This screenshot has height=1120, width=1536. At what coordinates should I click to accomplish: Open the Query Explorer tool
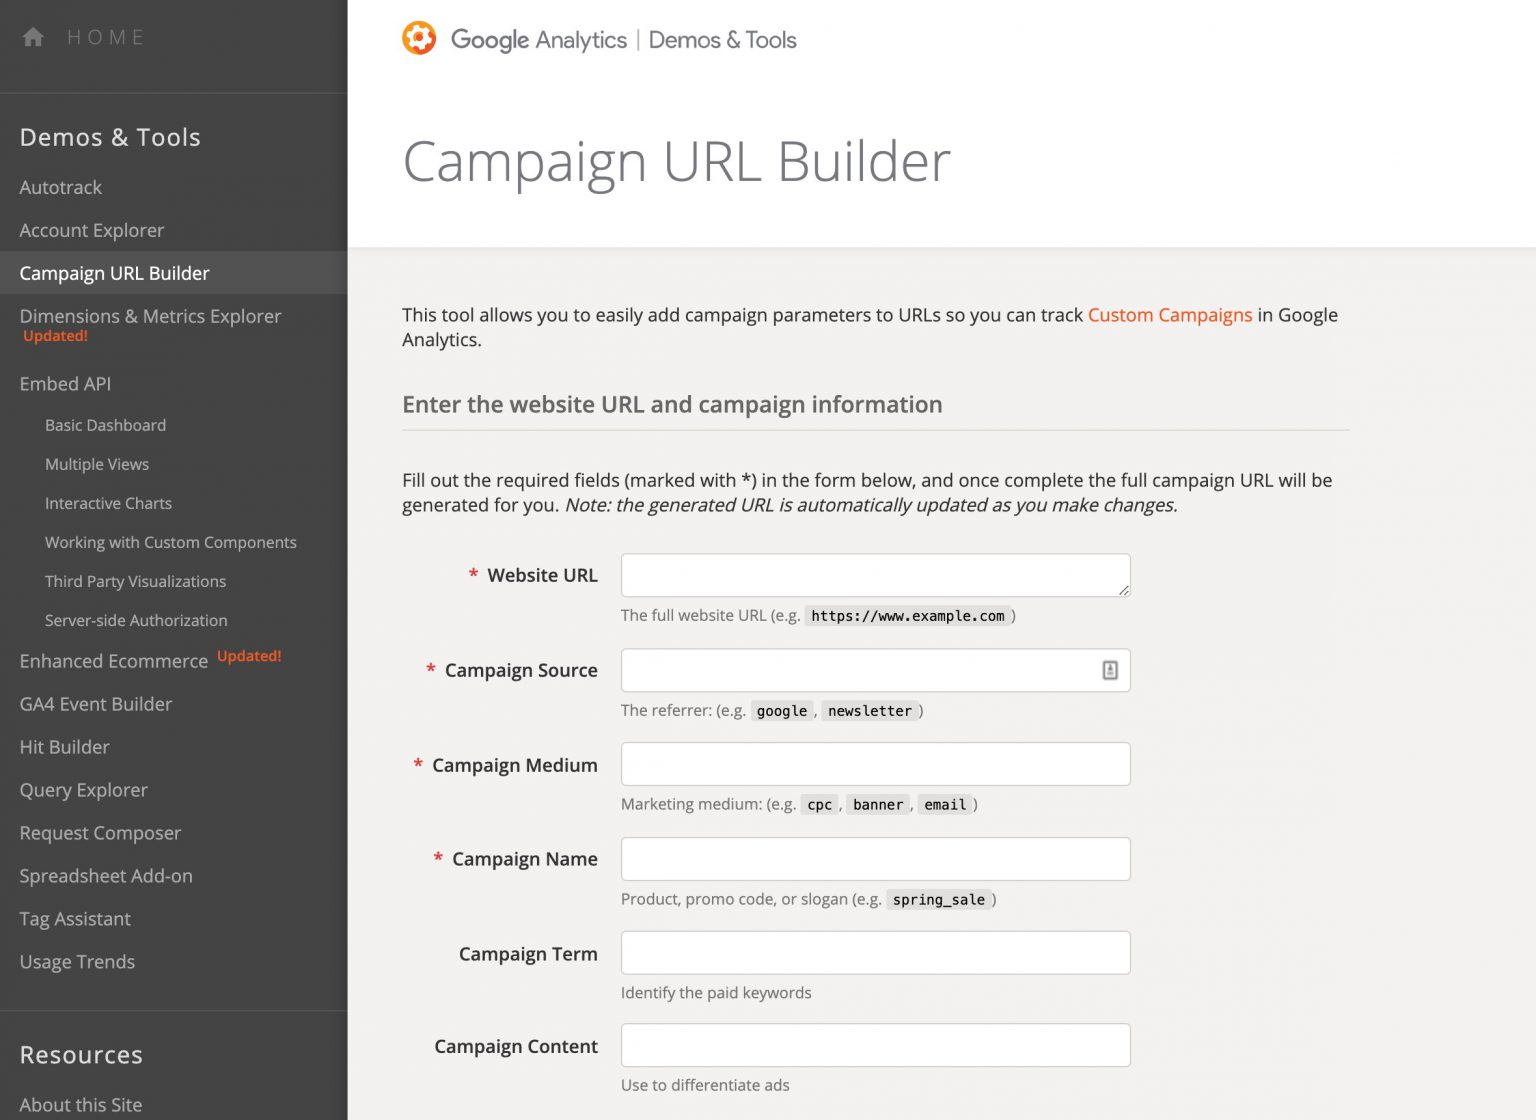point(84,791)
